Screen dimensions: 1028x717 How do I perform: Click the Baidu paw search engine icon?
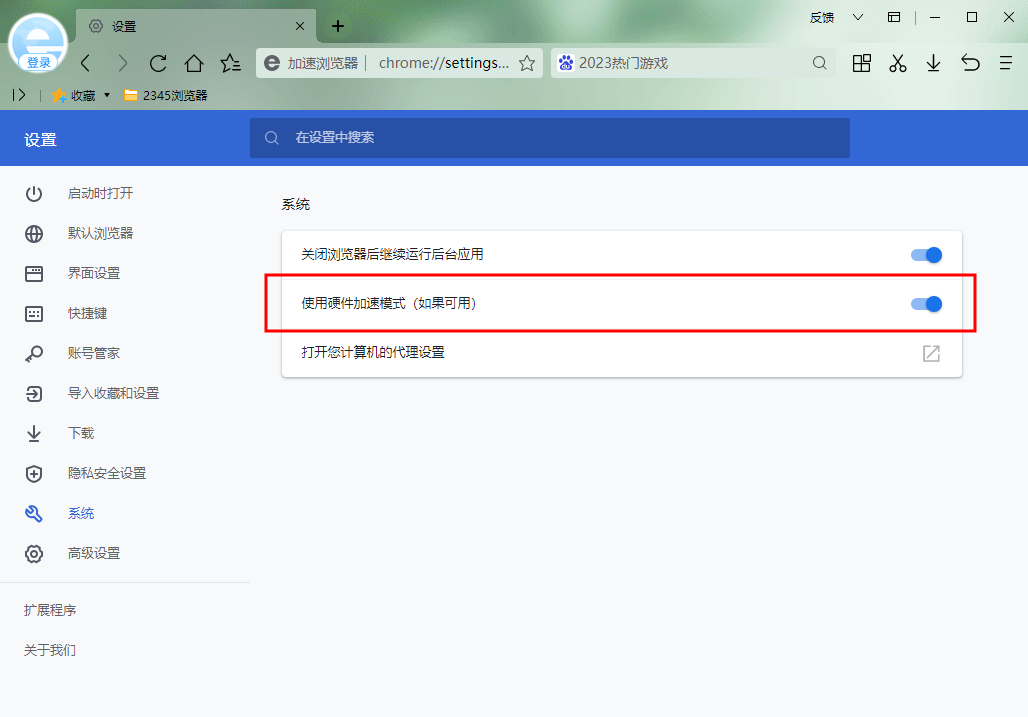click(565, 63)
